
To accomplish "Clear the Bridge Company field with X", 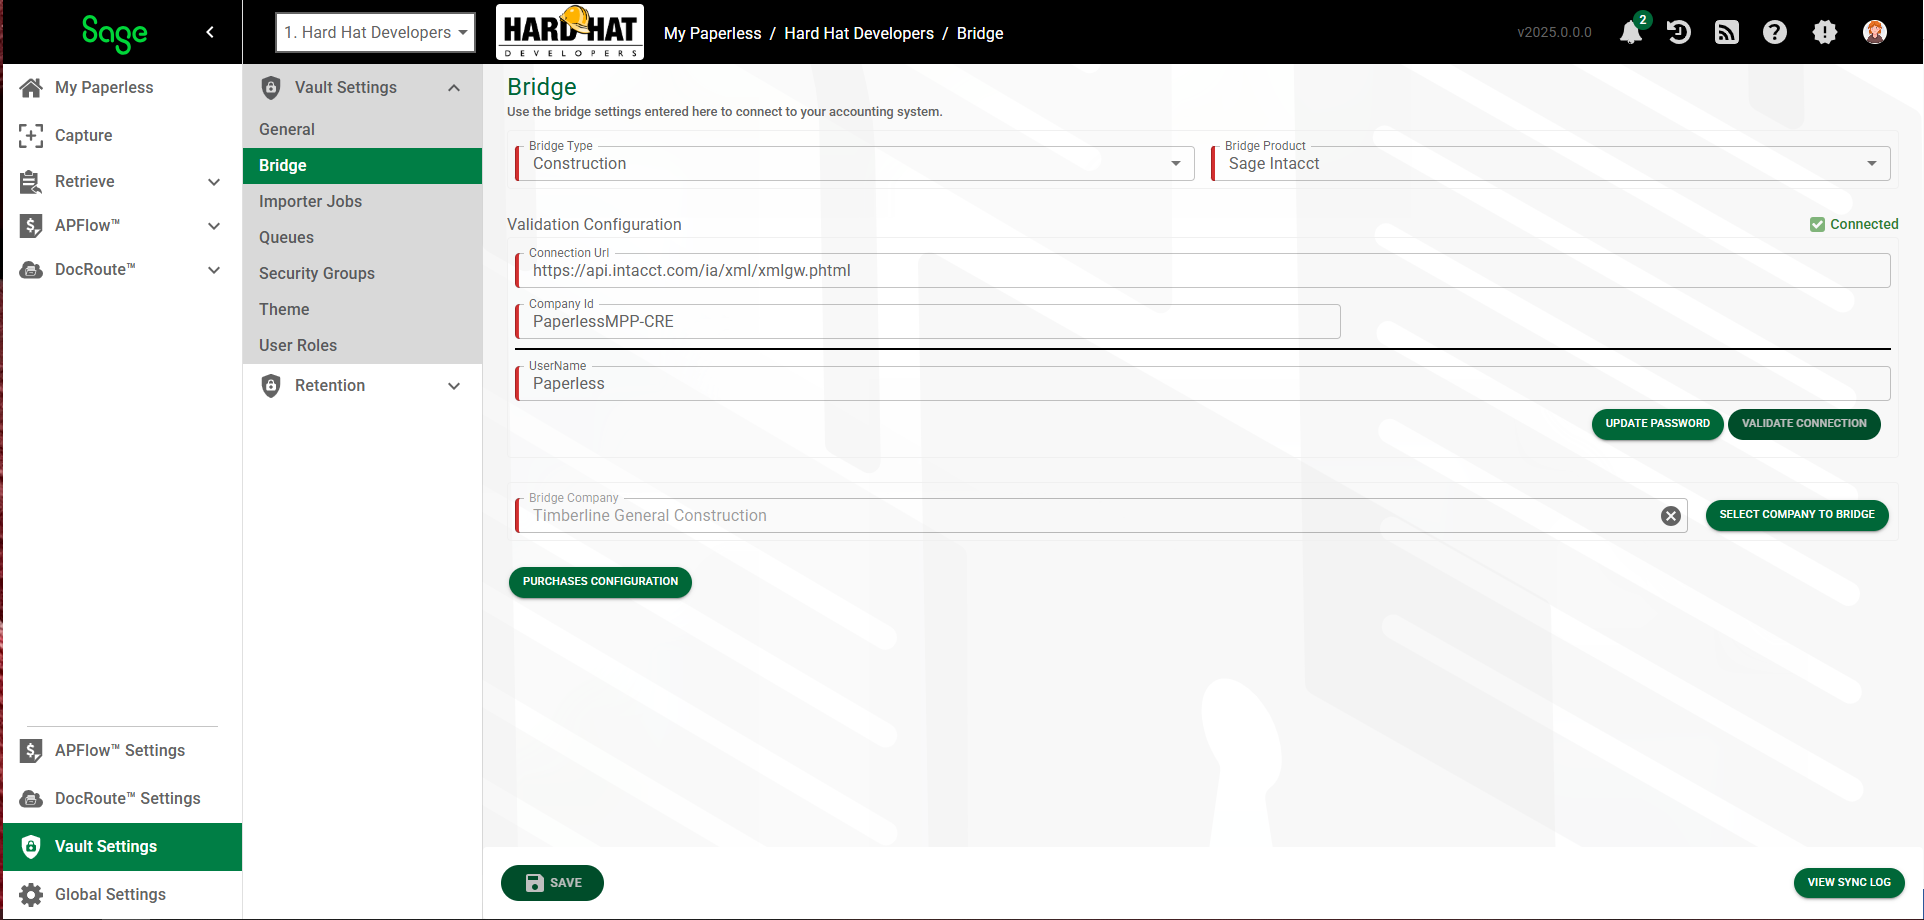I will click(x=1671, y=516).
